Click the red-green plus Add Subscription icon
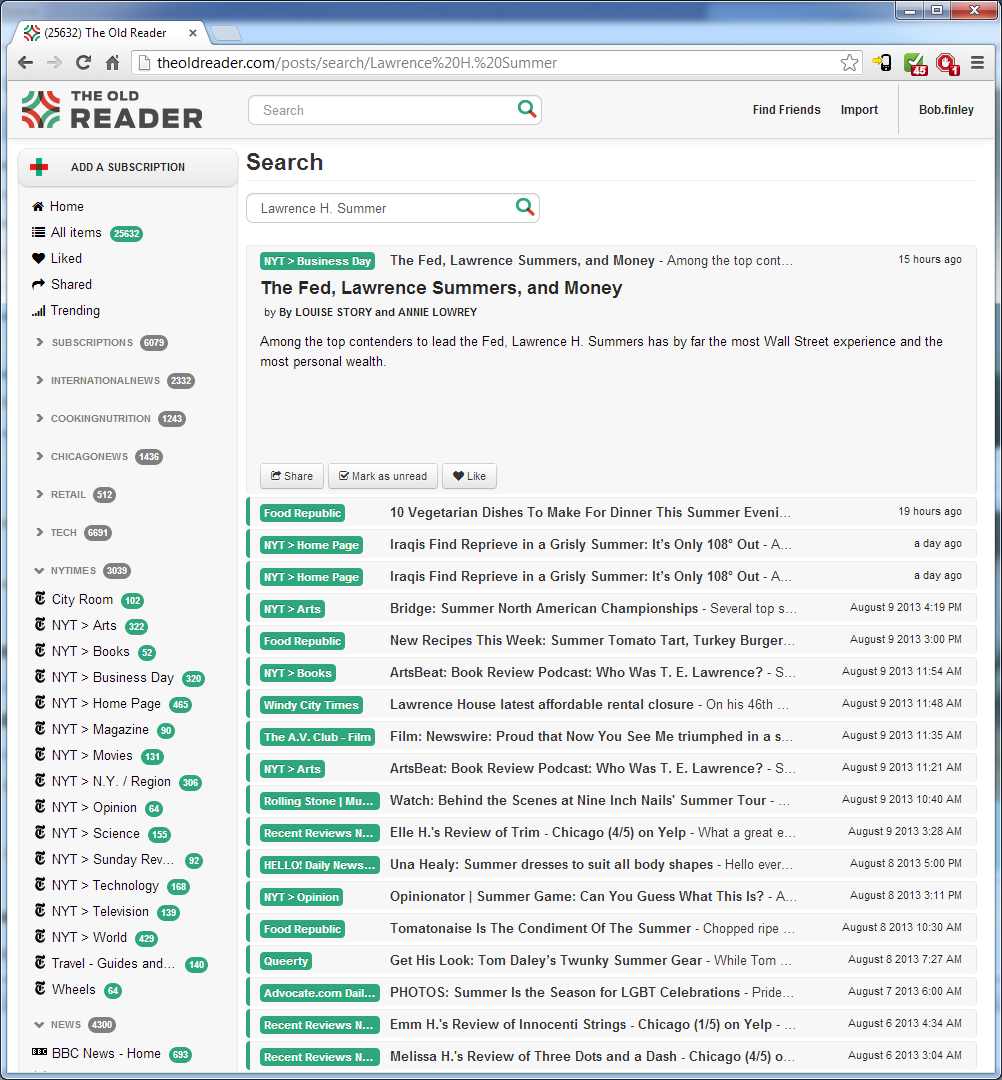 [x=39, y=167]
